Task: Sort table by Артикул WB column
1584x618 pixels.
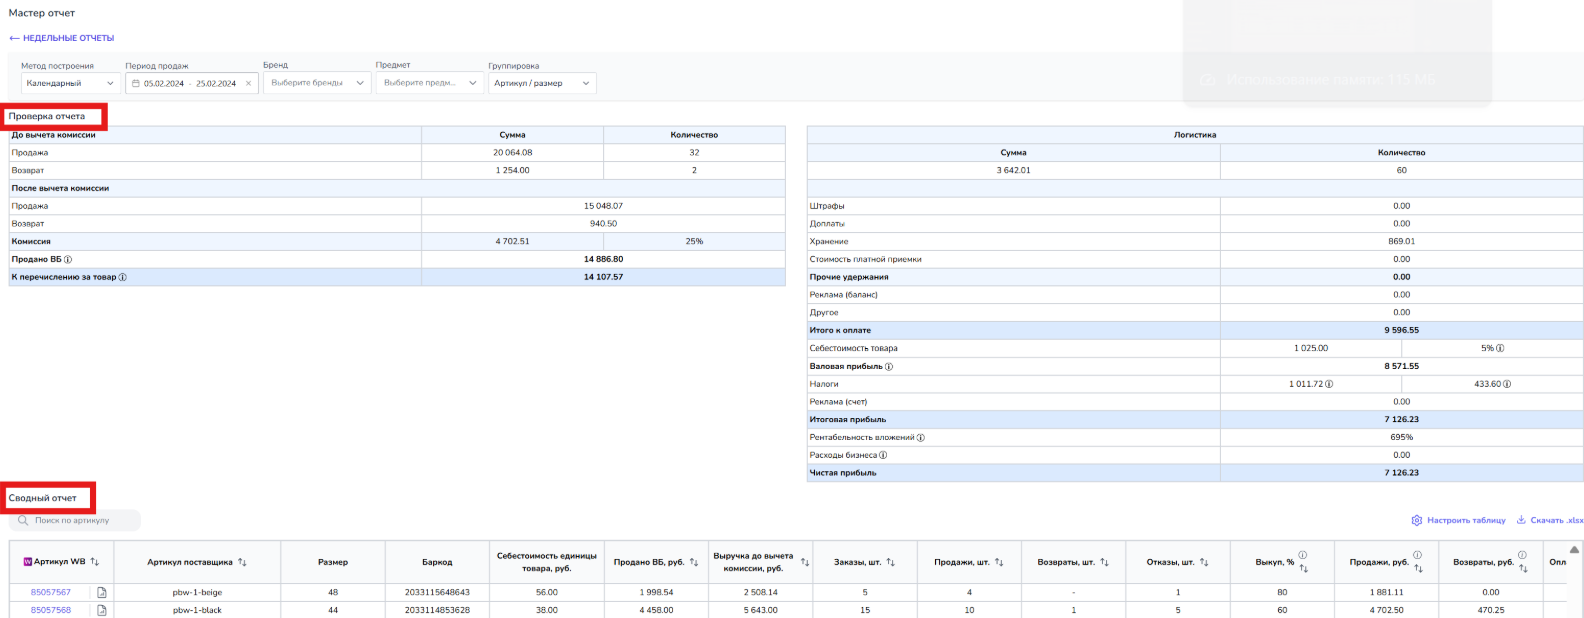Action: click(x=95, y=562)
